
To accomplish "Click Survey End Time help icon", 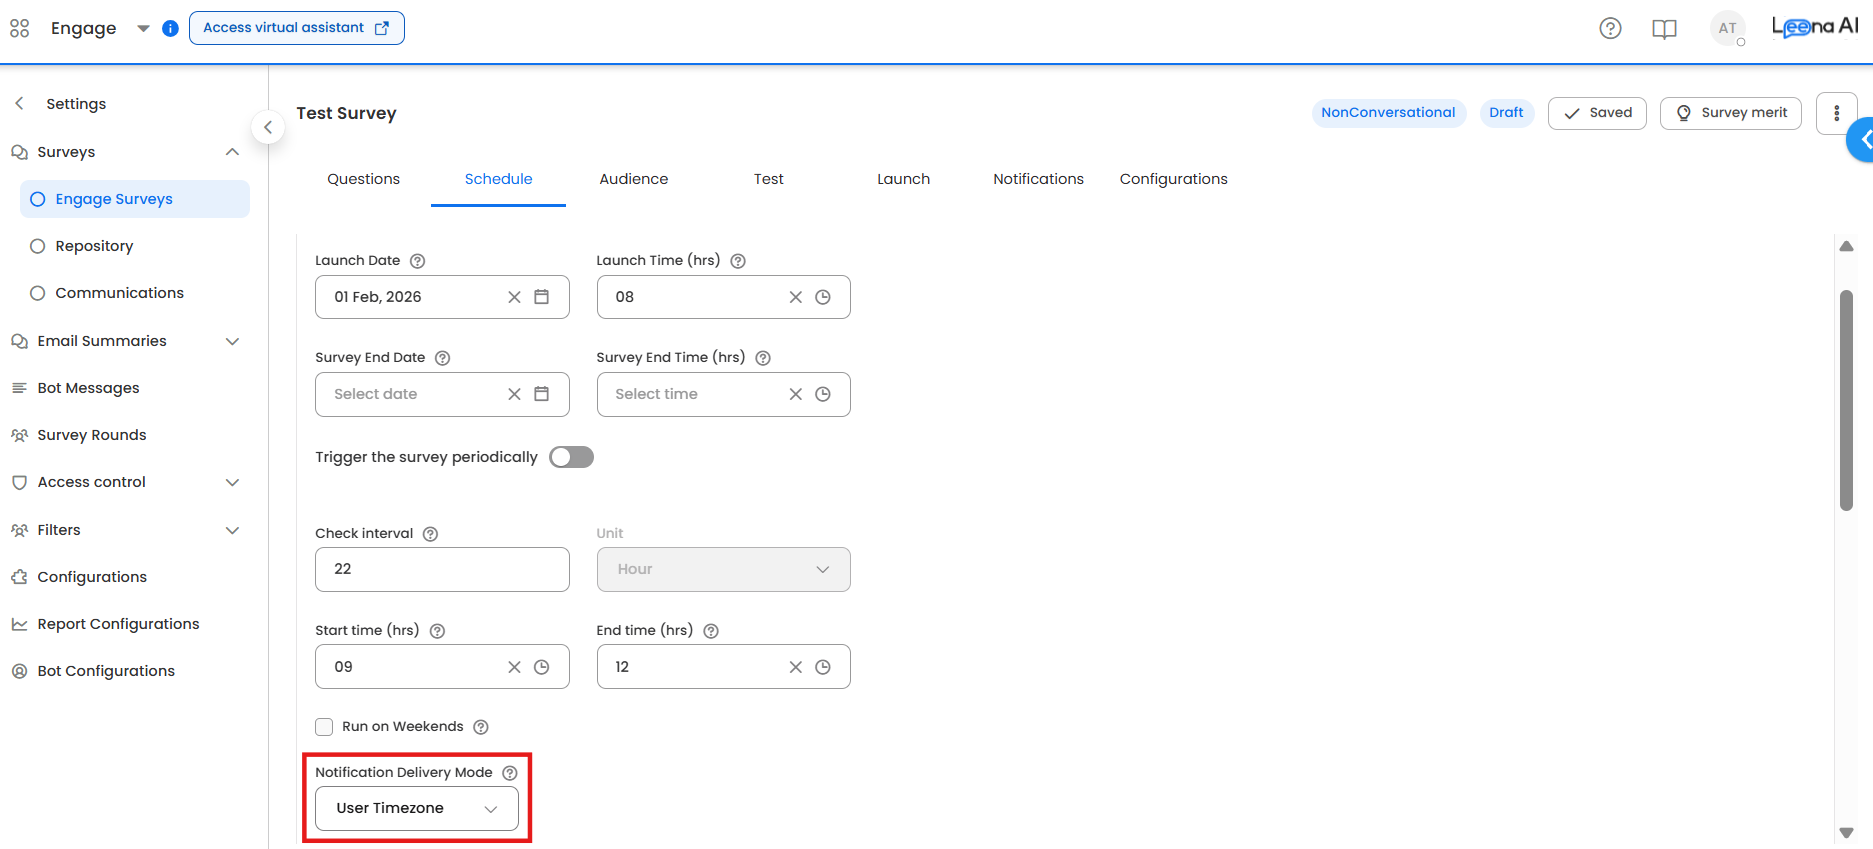I will (x=763, y=358).
